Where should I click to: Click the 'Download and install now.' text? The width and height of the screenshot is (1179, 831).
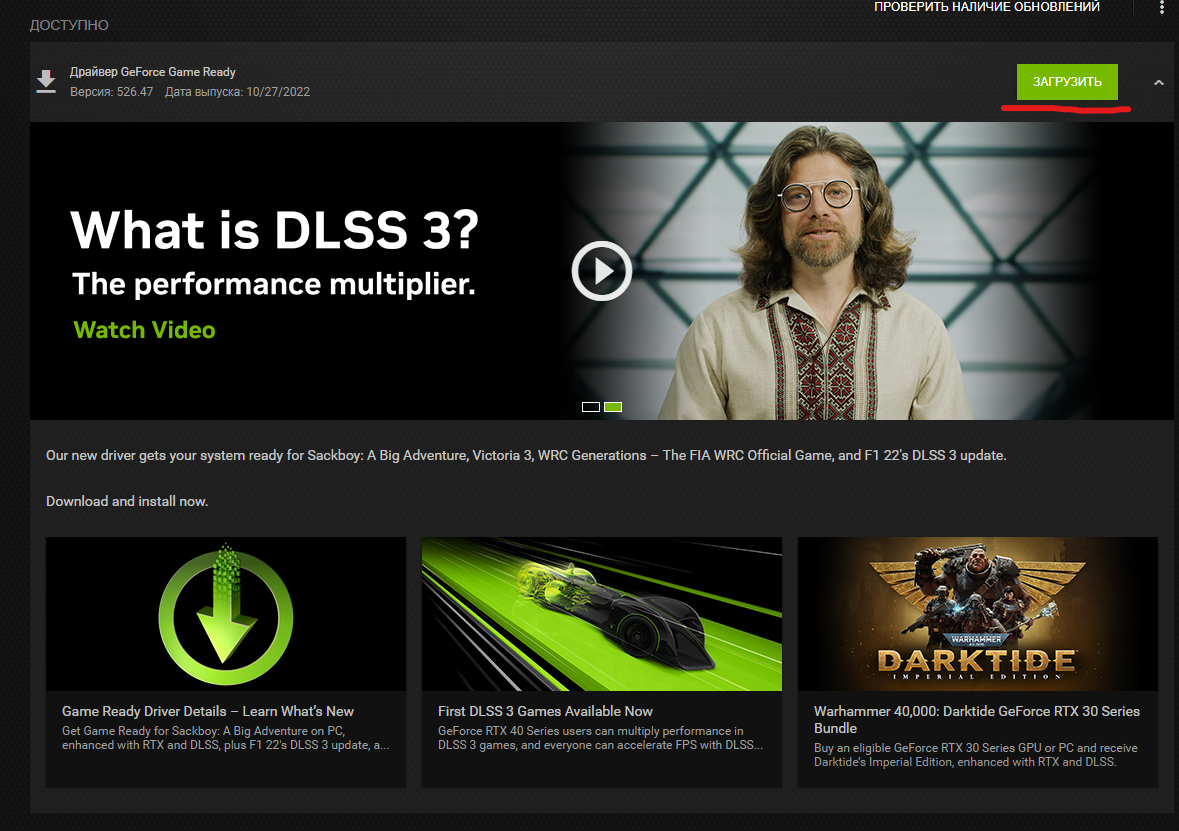[x=127, y=502]
